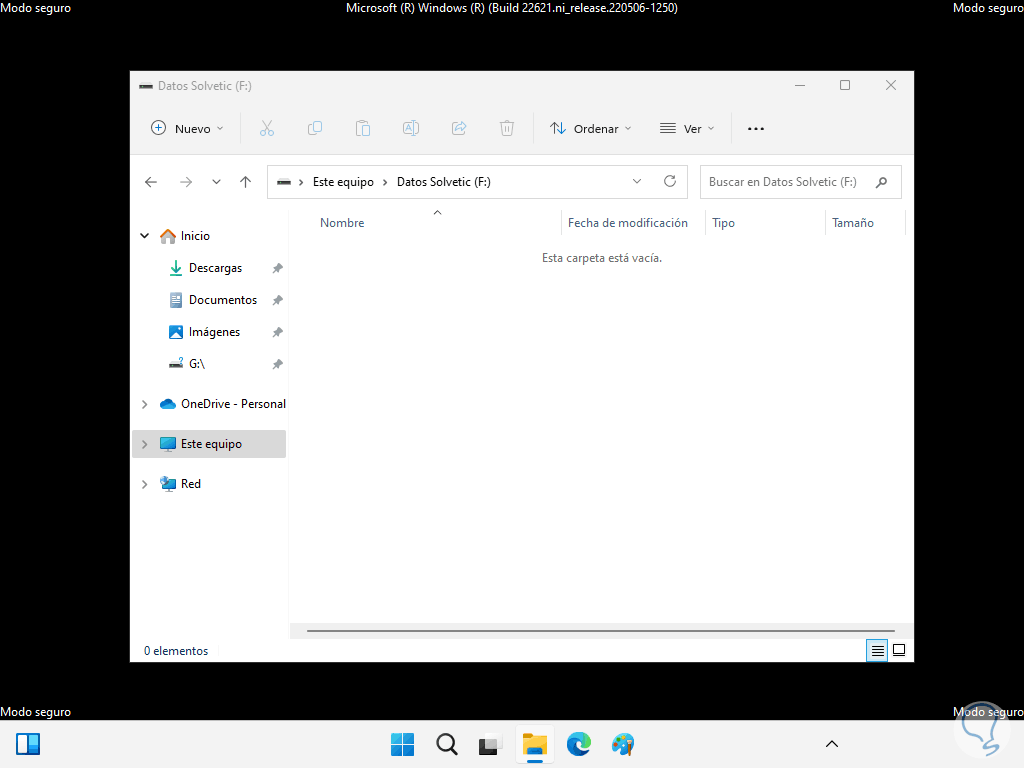The width and height of the screenshot is (1024, 768).
Task: Open the three-dots more options menu
Action: (x=756, y=129)
